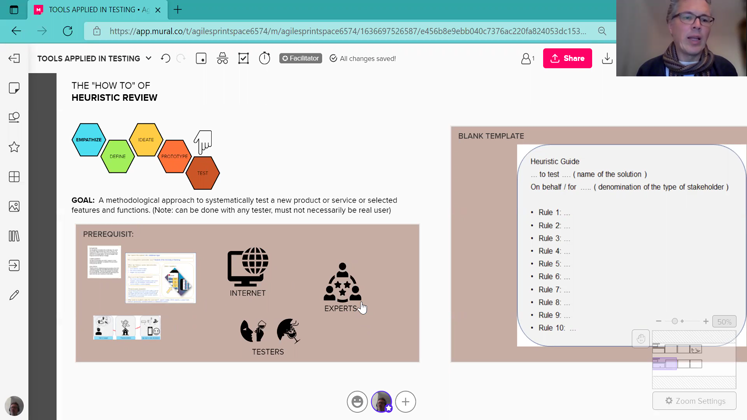Open user avatar in sidebar bottom
The height and width of the screenshot is (420, 747).
14,406
